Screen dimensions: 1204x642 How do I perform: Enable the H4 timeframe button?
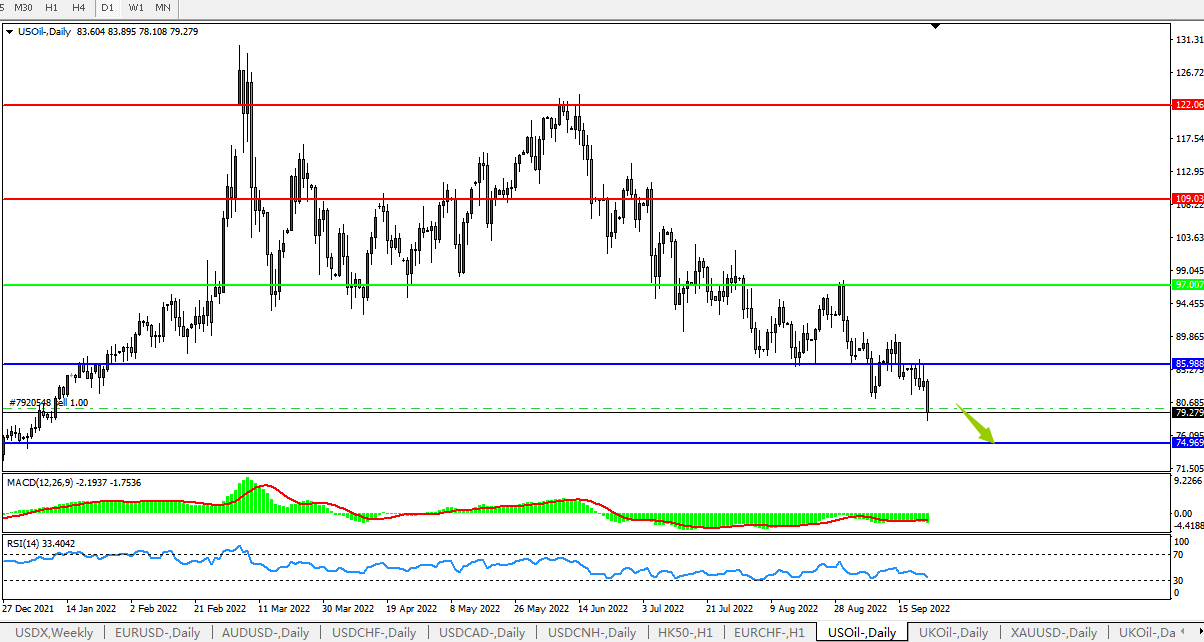coord(78,8)
